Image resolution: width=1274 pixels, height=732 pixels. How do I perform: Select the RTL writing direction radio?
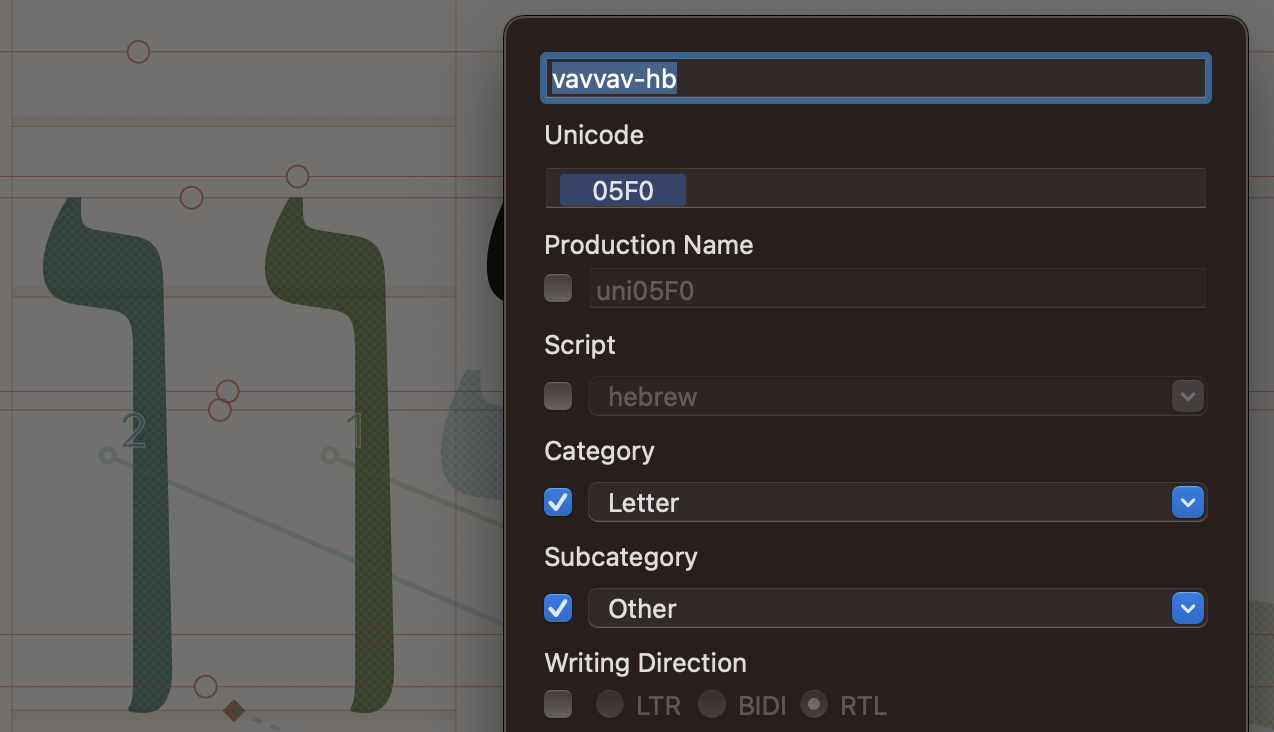pos(816,705)
